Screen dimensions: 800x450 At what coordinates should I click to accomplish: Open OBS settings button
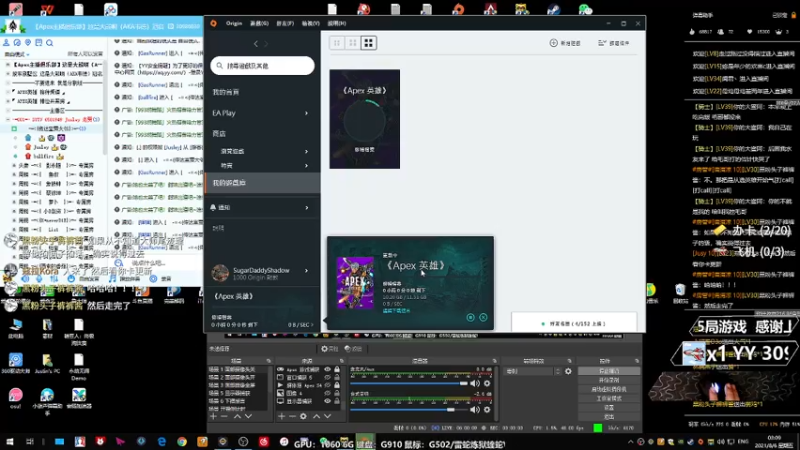(609, 408)
